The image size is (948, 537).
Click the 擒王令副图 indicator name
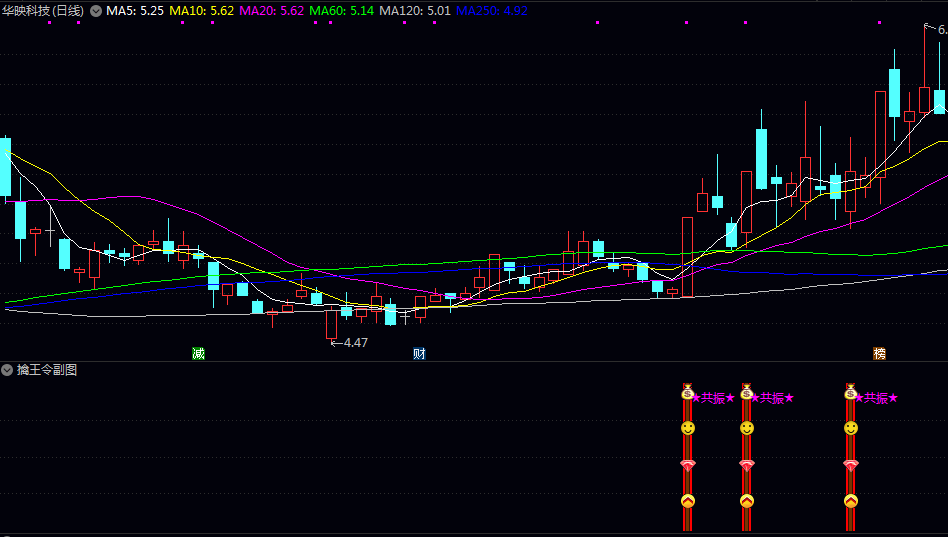click(47, 370)
